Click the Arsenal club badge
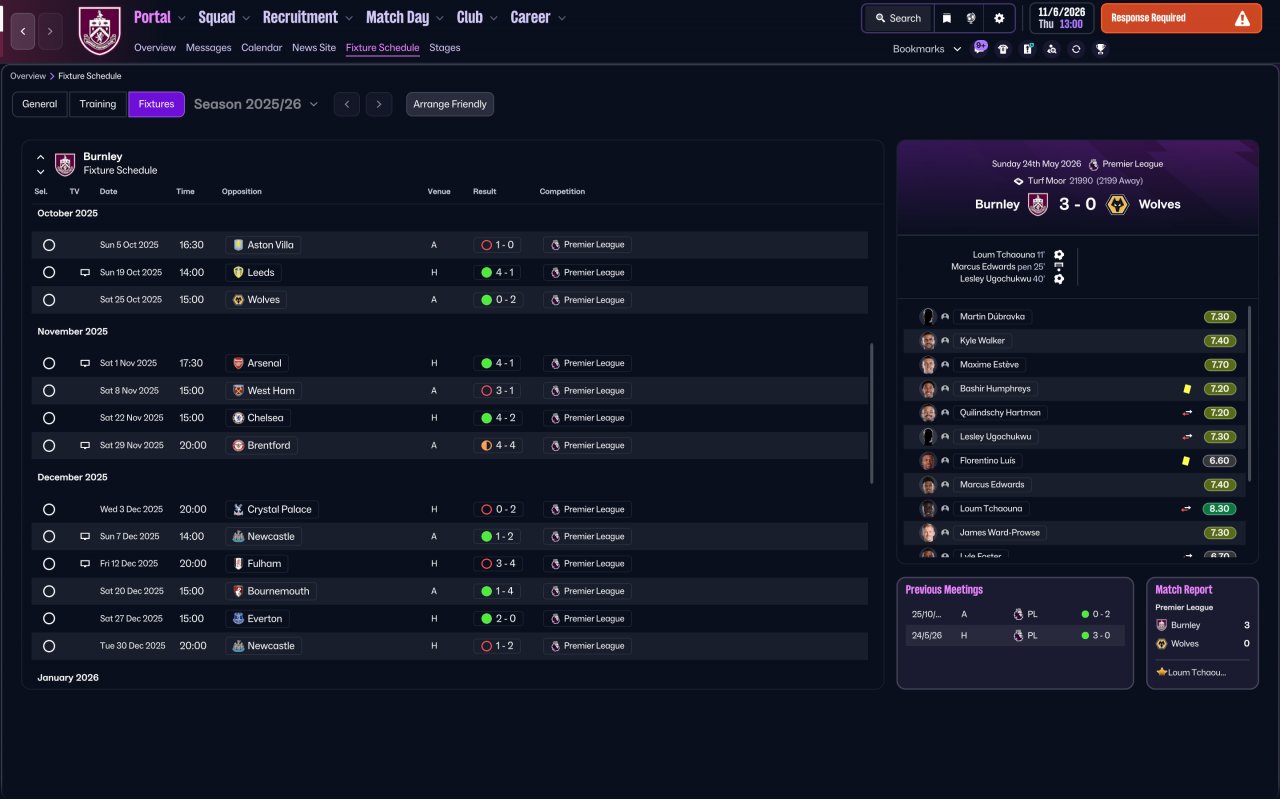The height and width of the screenshot is (799, 1280). pos(238,363)
